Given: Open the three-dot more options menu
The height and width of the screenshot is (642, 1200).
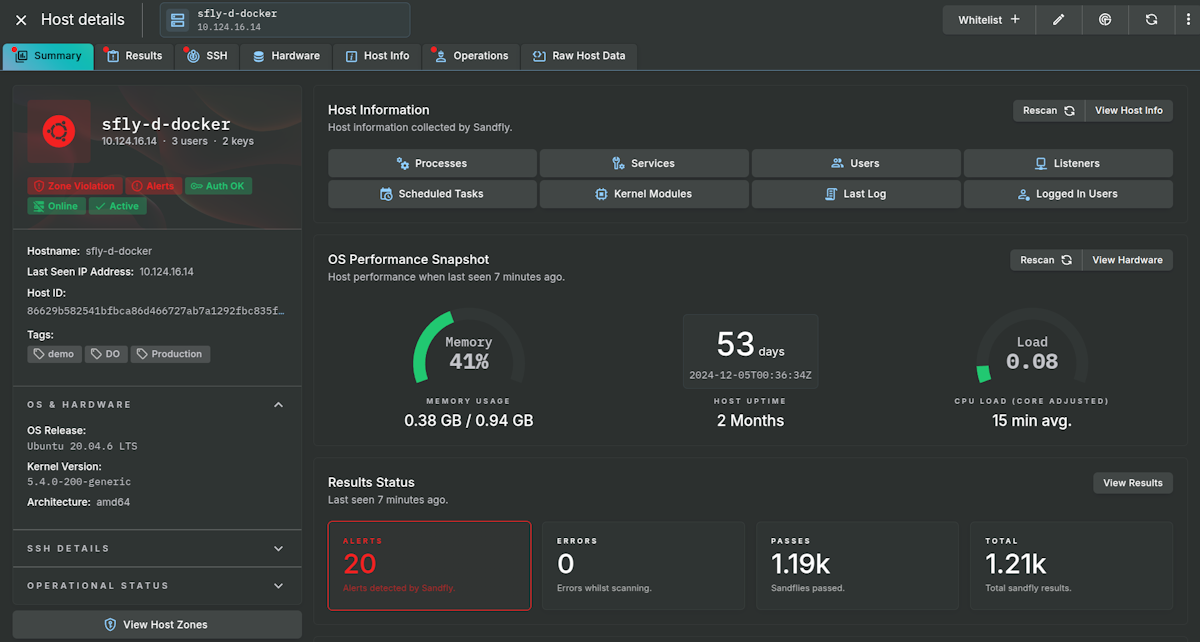Looking at the screenshot, I should pos(1187,19).
